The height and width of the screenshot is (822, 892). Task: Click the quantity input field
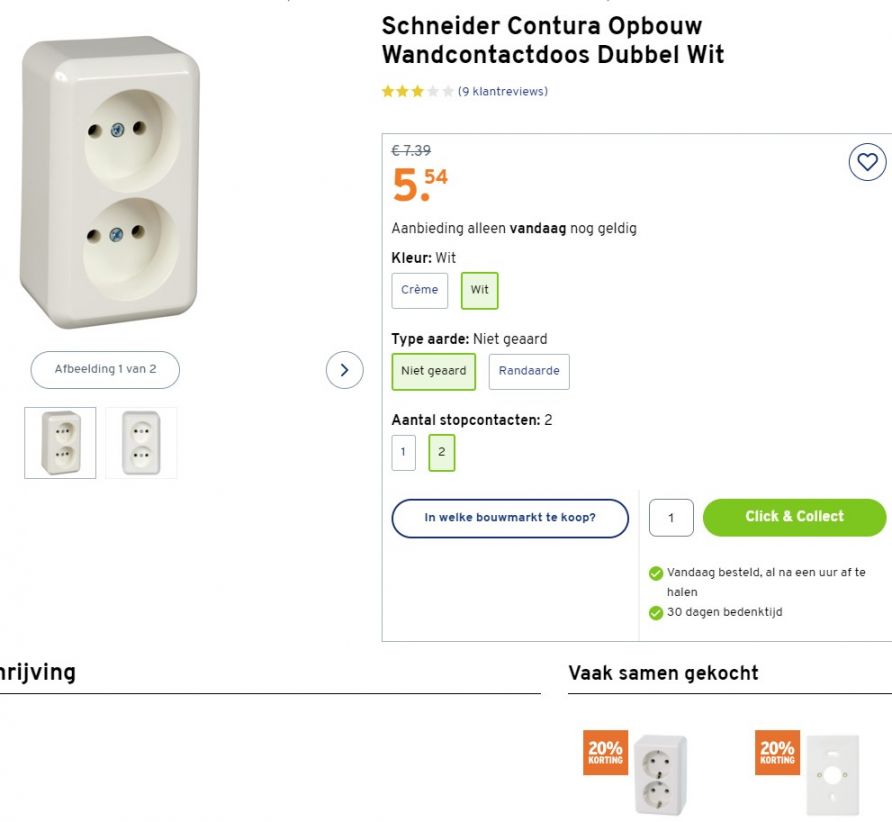(x=671, y=518)
